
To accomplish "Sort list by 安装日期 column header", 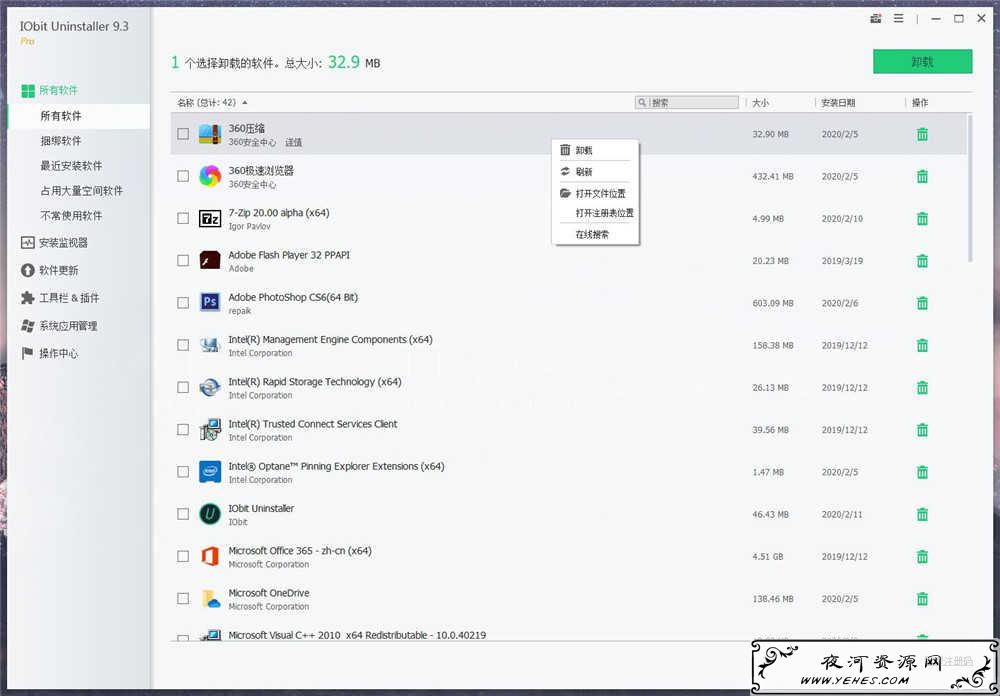I will 838,103.
